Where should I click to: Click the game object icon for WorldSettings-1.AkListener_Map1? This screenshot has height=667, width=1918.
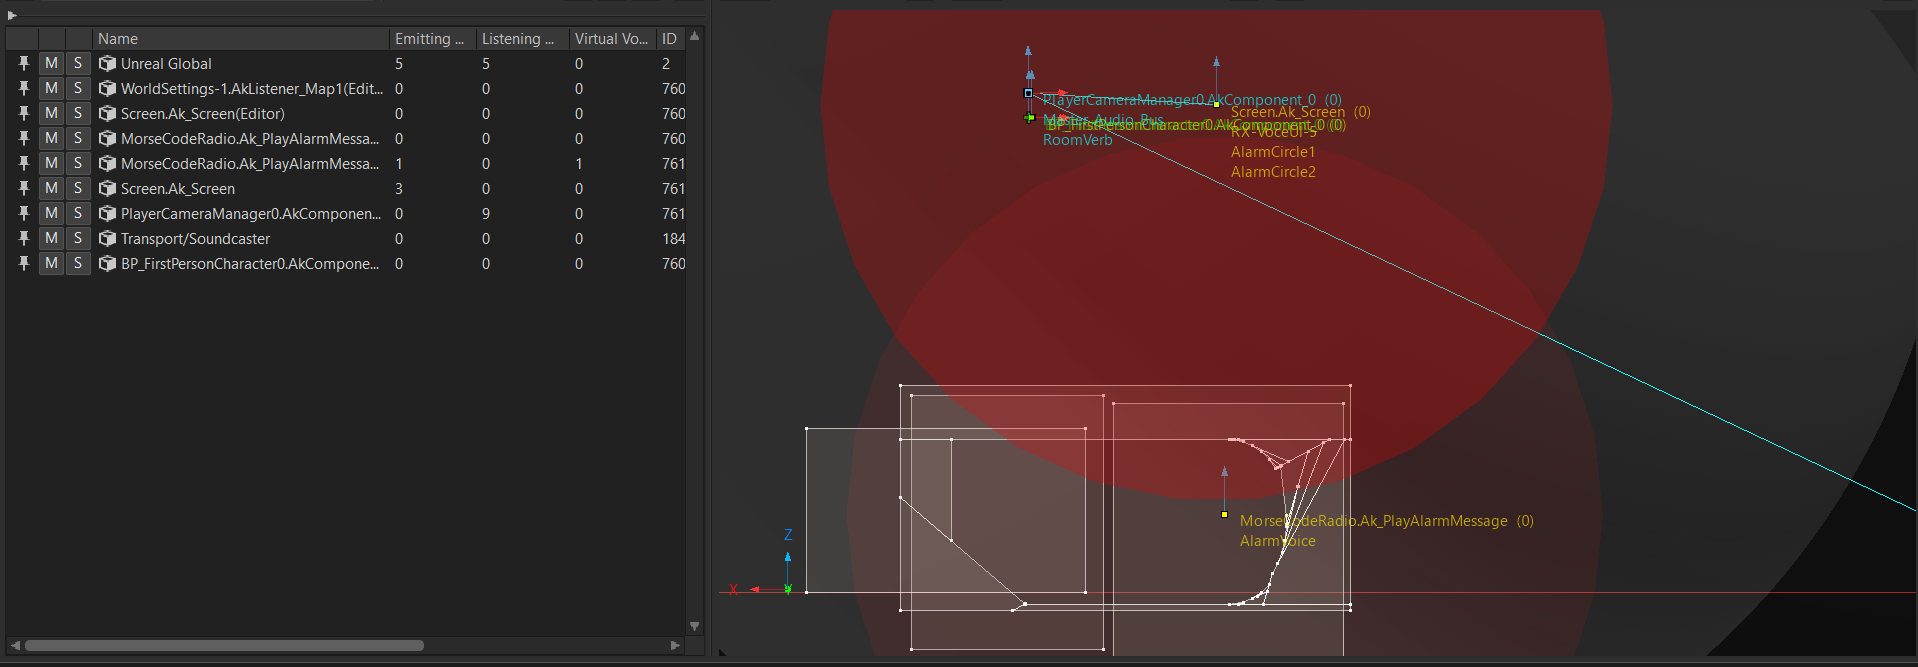tap(108, 88)
